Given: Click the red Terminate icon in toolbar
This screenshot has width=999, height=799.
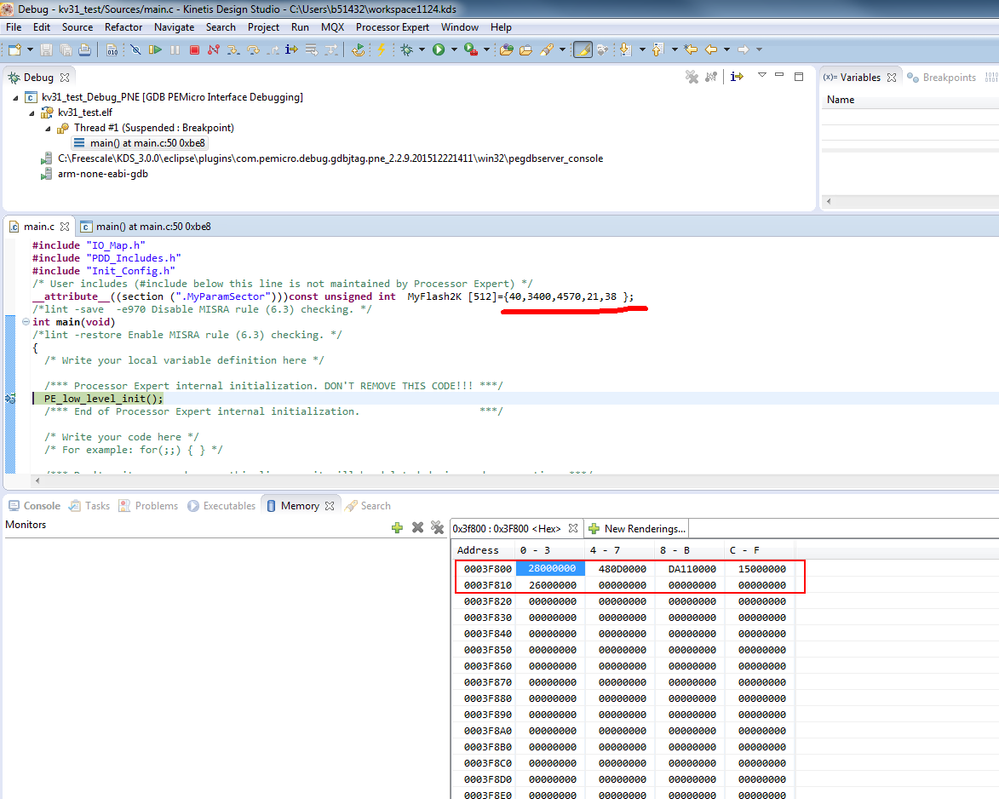Looking at the screenshot, I should (195, 49).
